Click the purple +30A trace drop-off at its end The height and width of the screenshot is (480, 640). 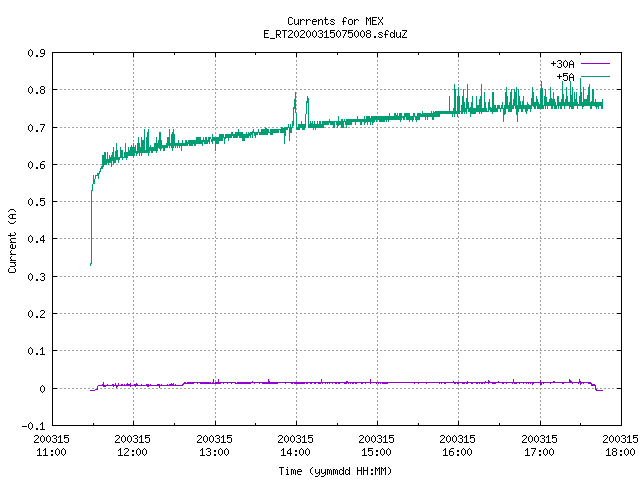(595, 387)
